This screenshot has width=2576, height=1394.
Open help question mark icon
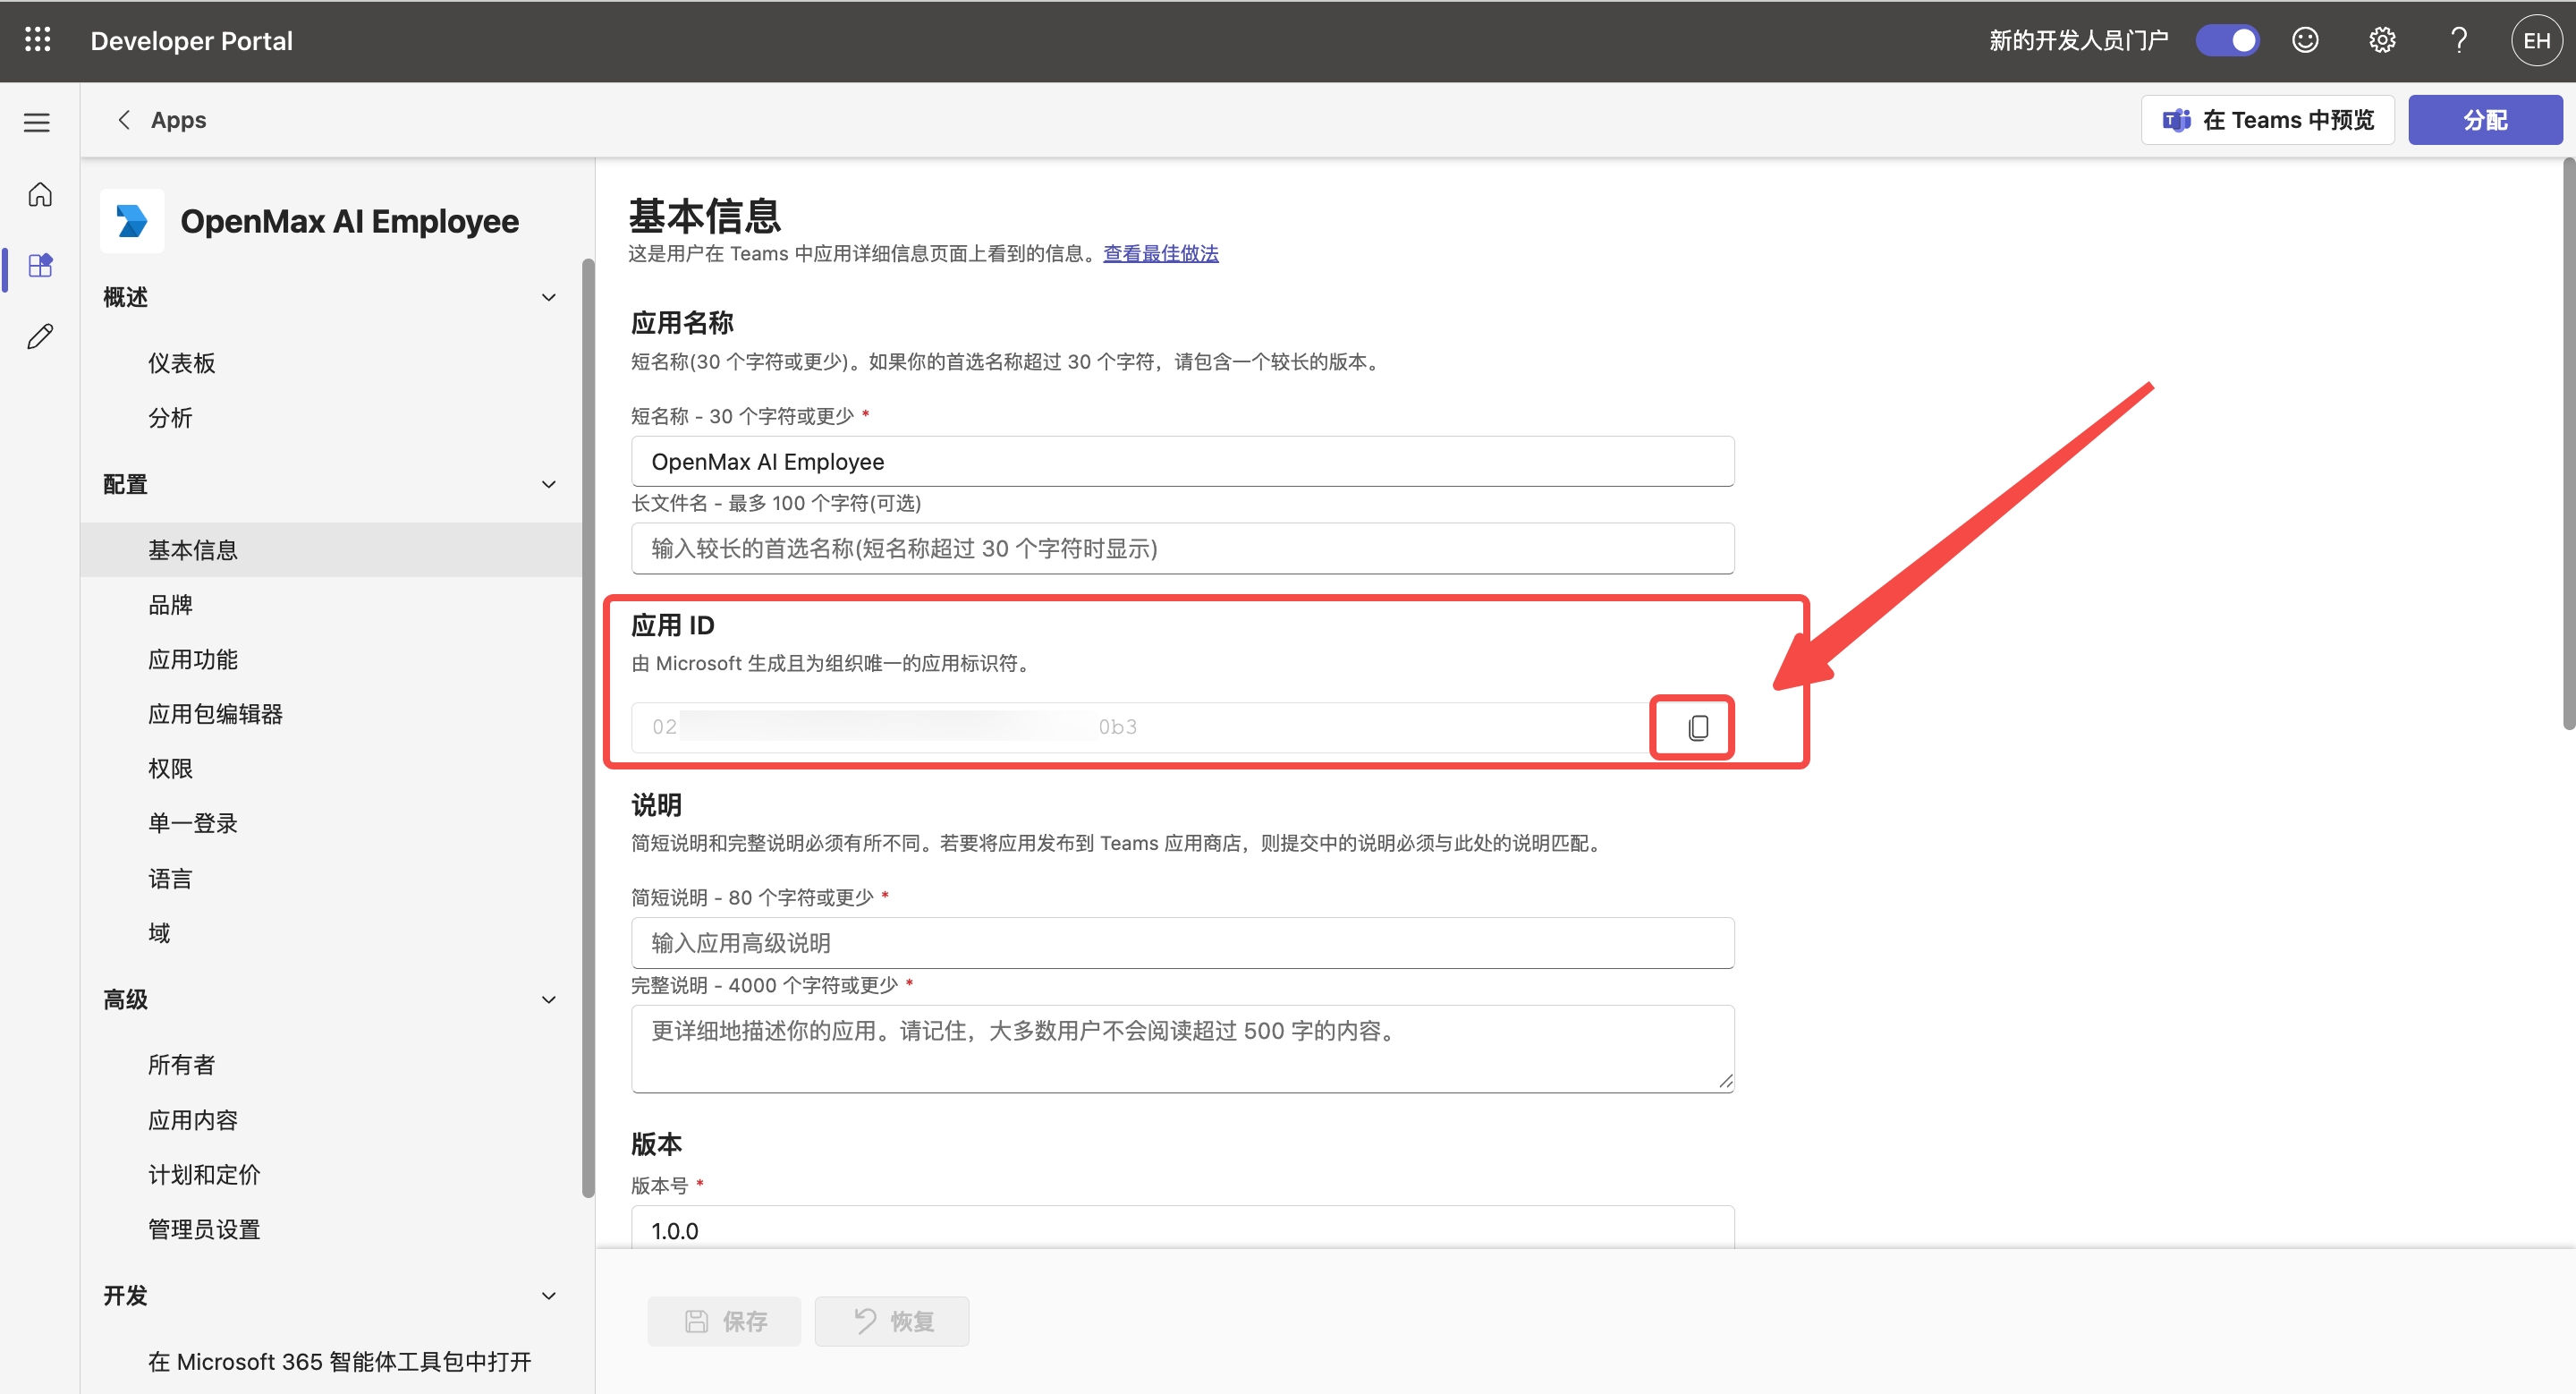point(2459,40)
